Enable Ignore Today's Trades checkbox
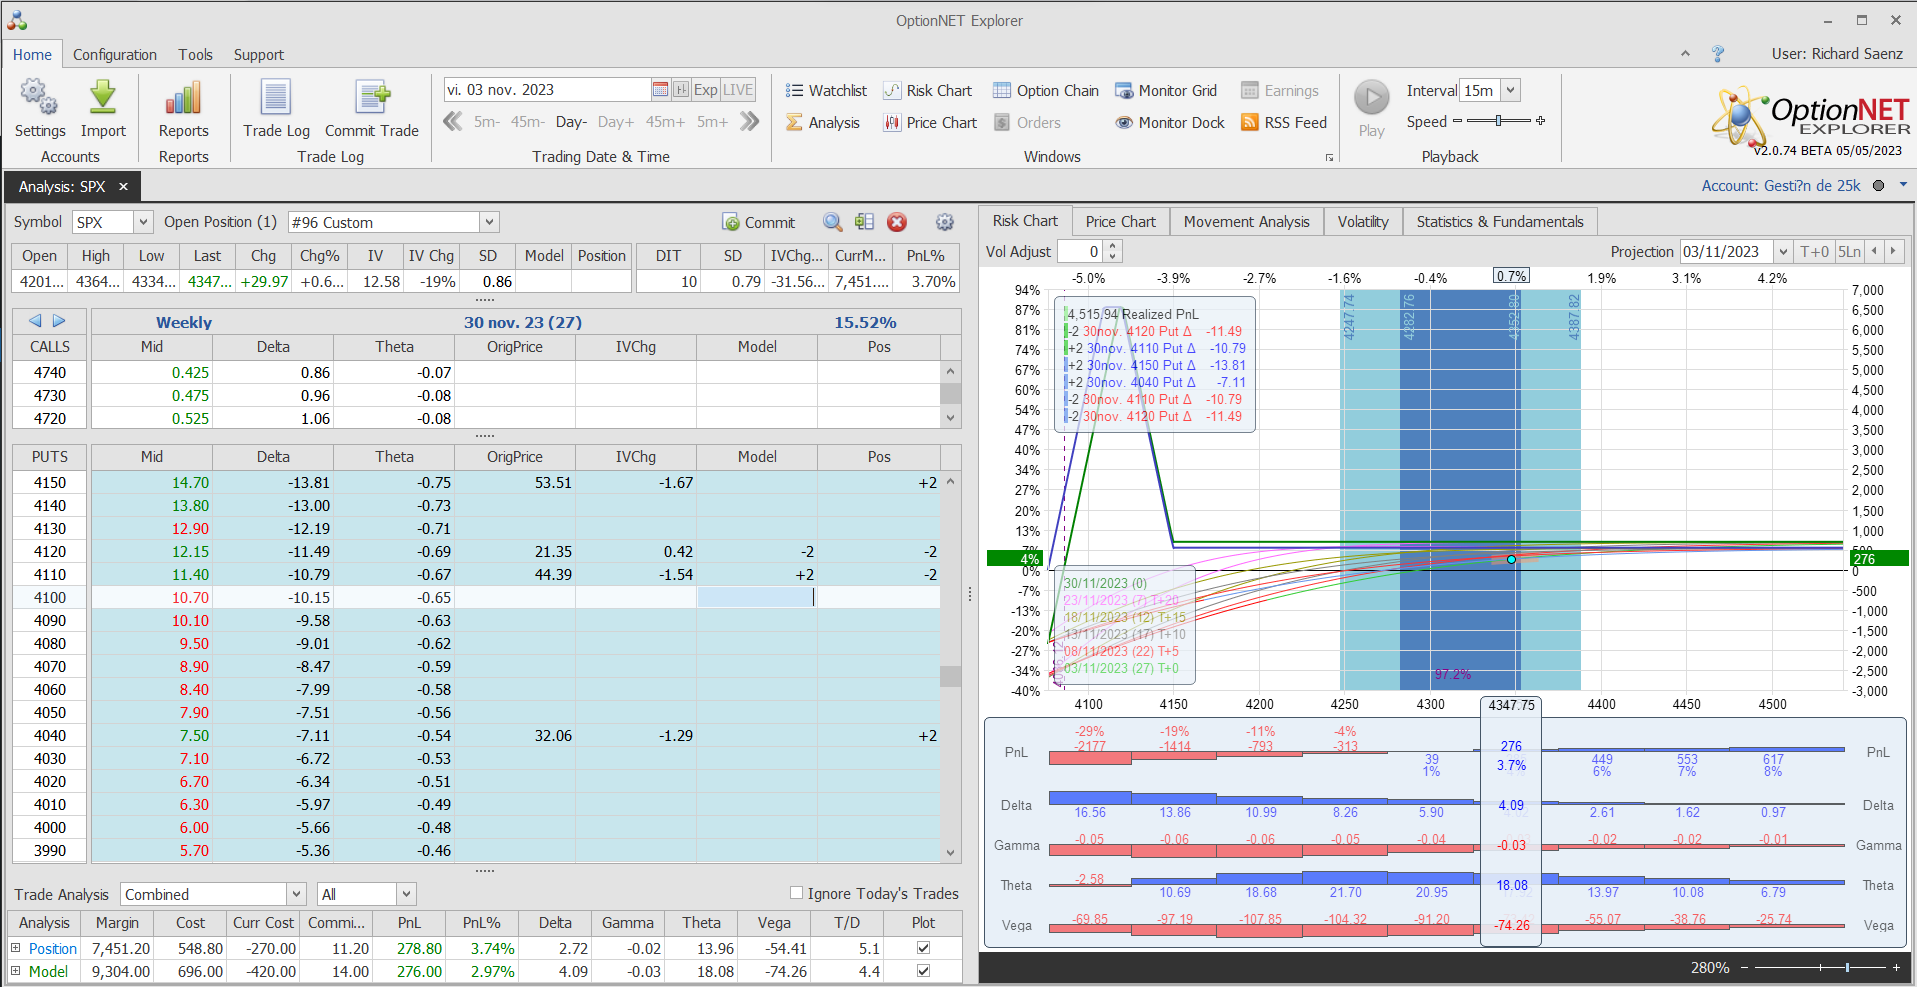The width and height of the screenshot is (1917, 987). click(x=797, y=893)
